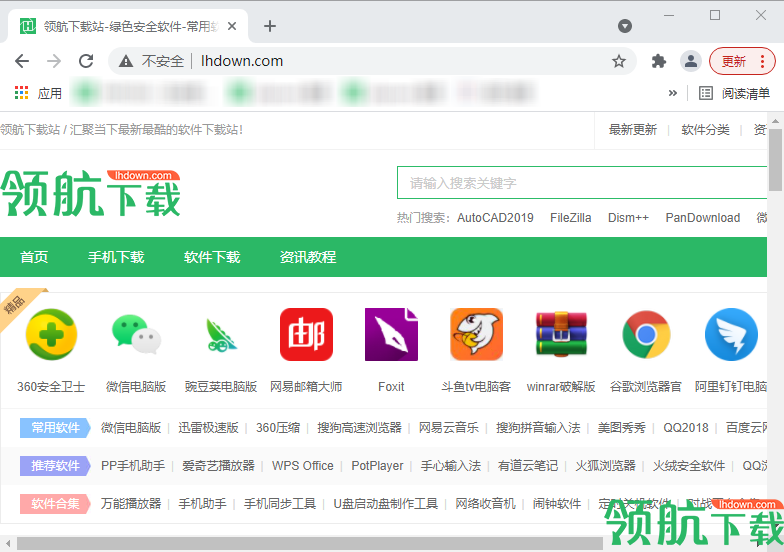Open the 有道云笔记 link
This screenshot has width=784, height=552.
pos(528,466)
